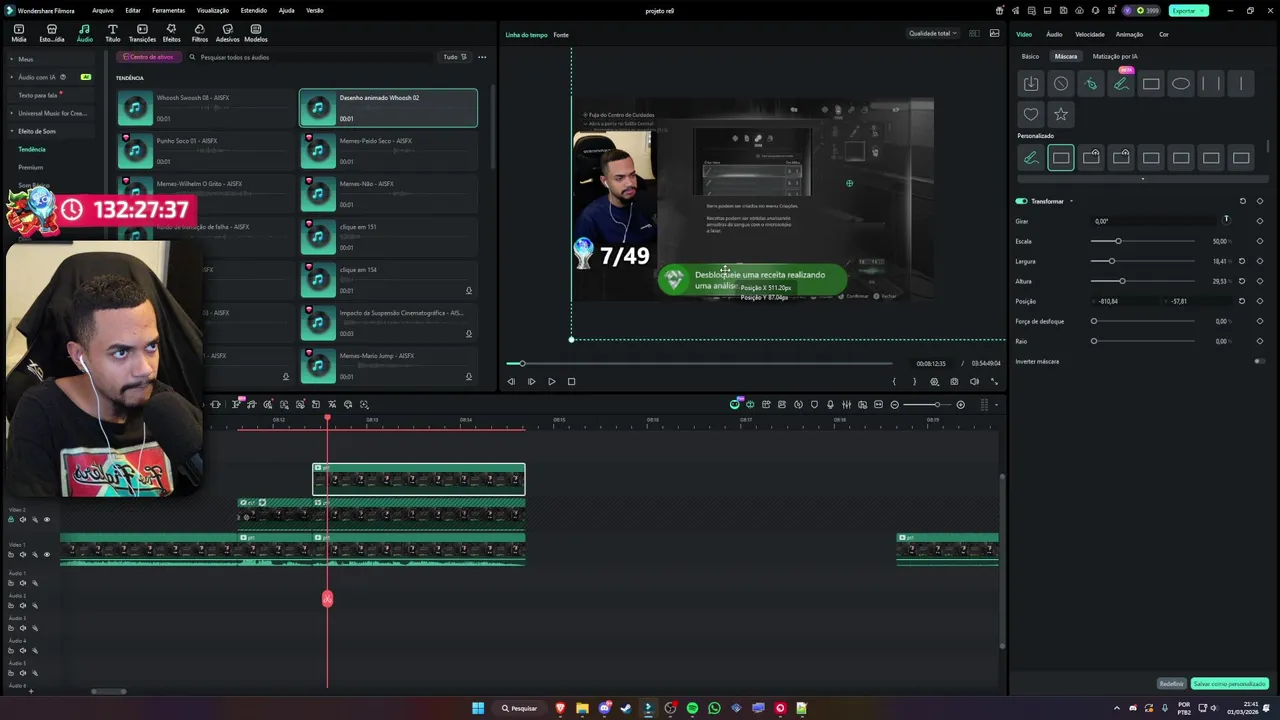Viewport: 1280px width, 720px height.
Task: Lock the Vídeo 1 track
Action: (11, 554)
